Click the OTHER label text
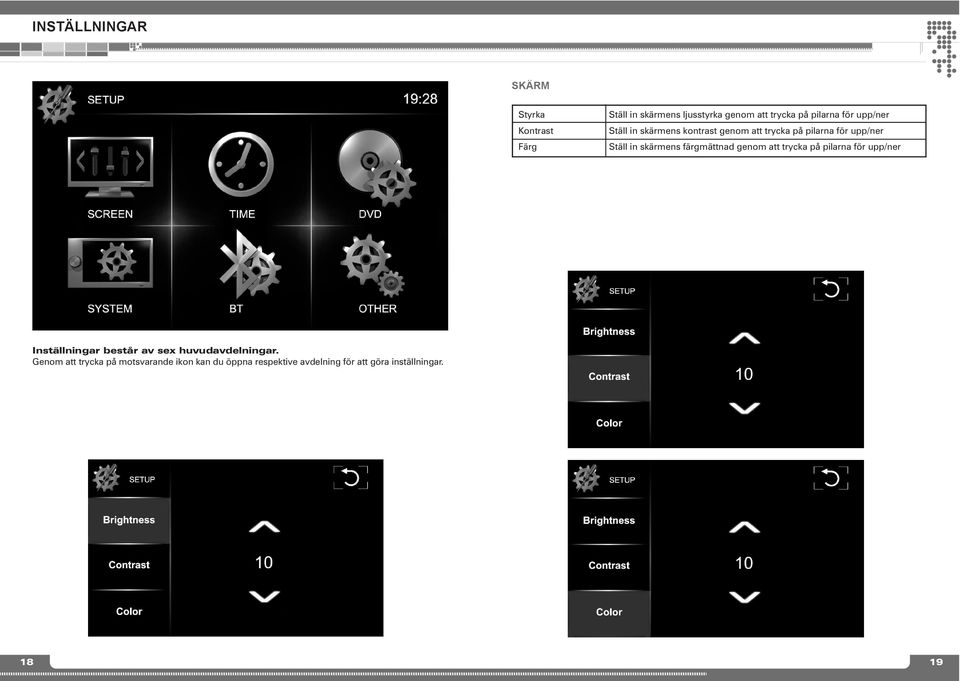The image size is (960, 681). point(378,309)
